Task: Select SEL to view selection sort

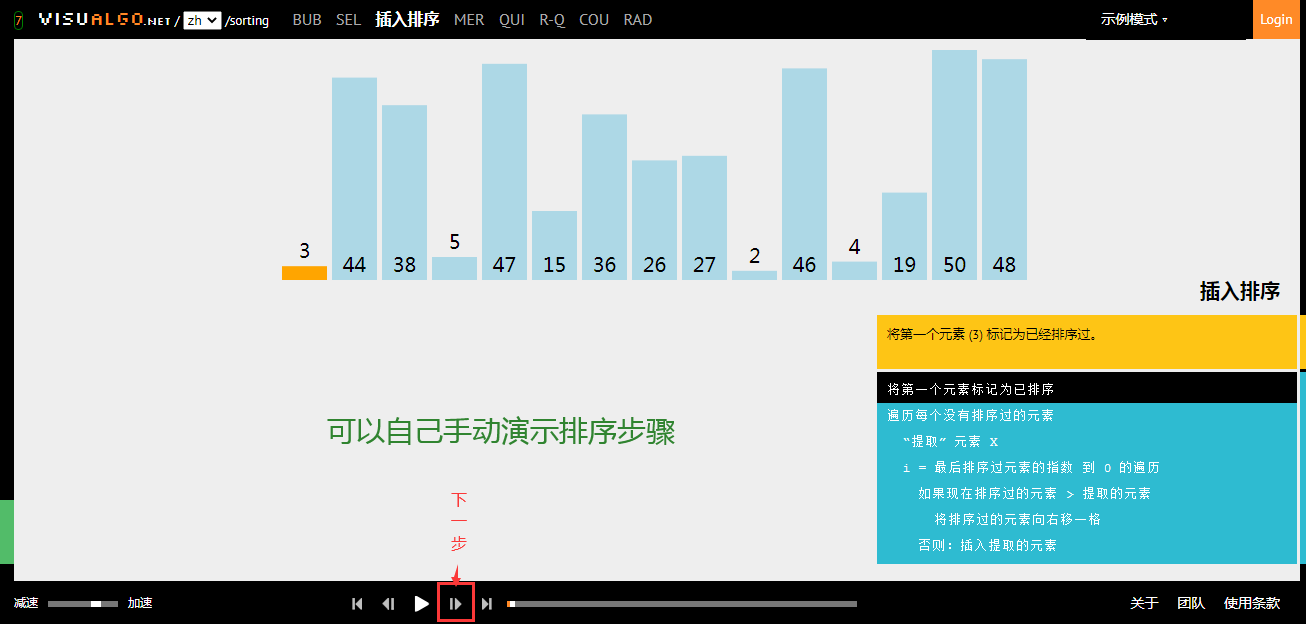Action: tap(348, 19)
